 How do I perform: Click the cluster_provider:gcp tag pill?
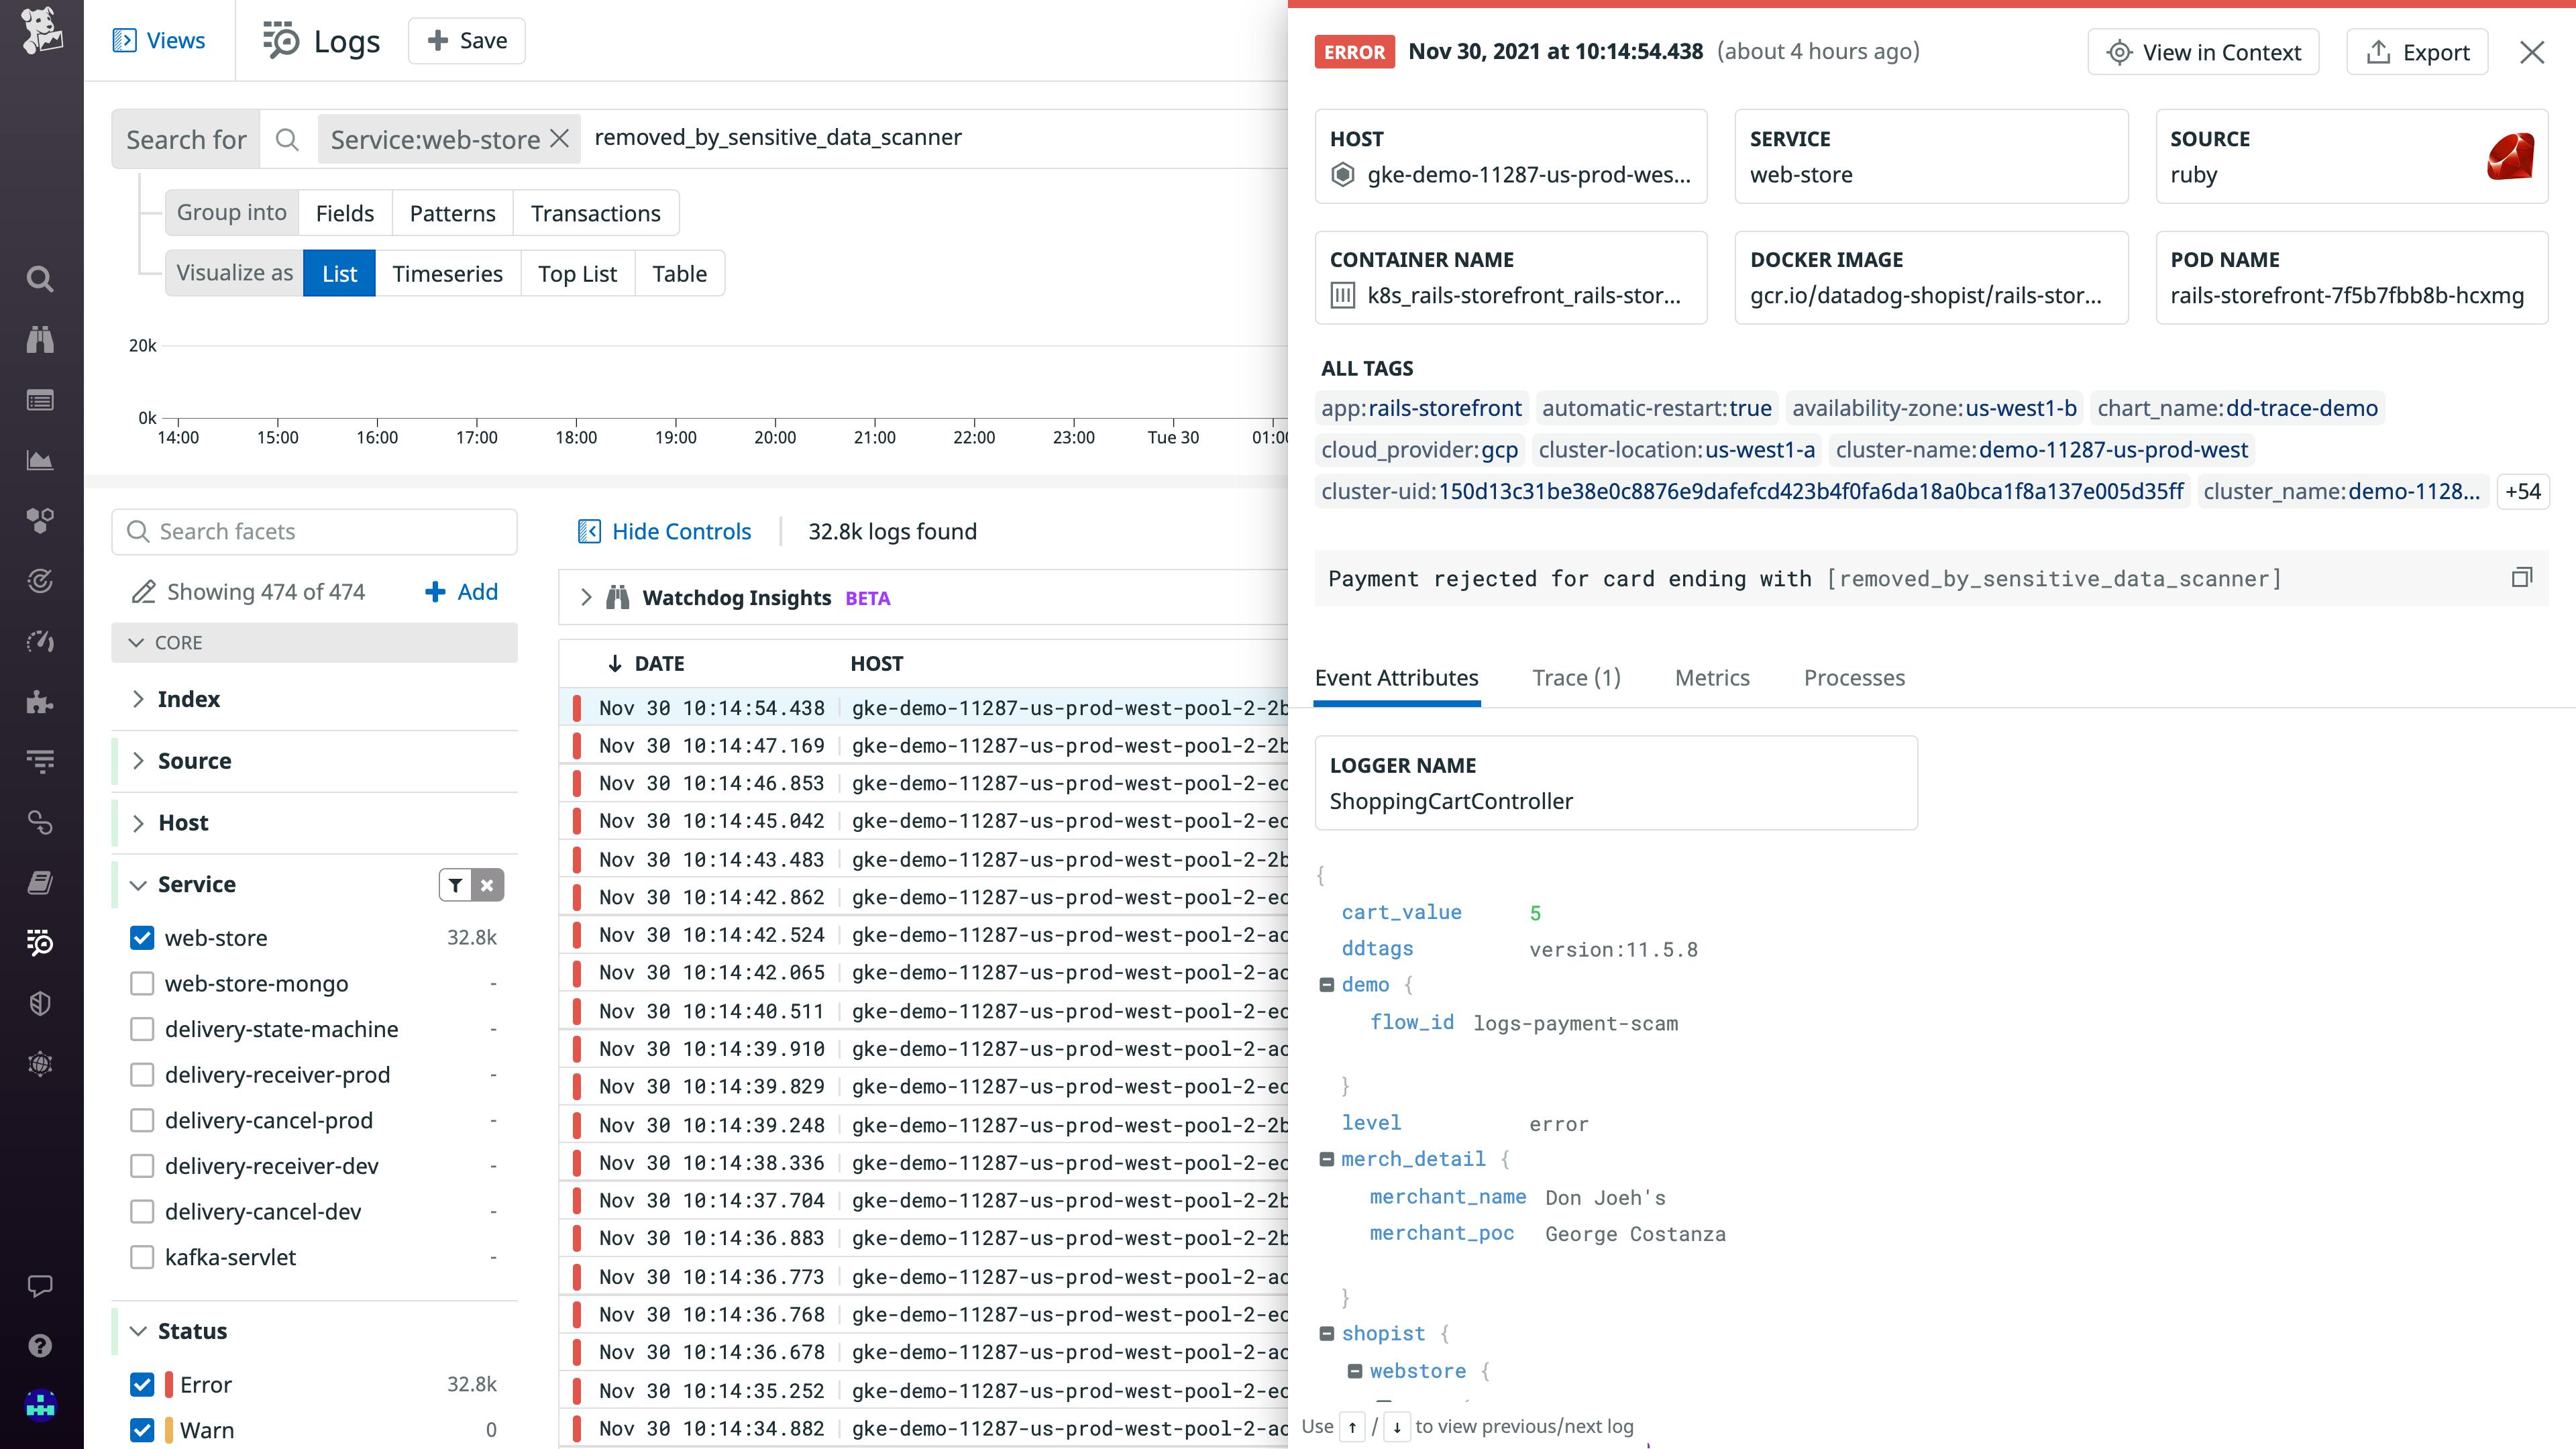pos(1419,450)
